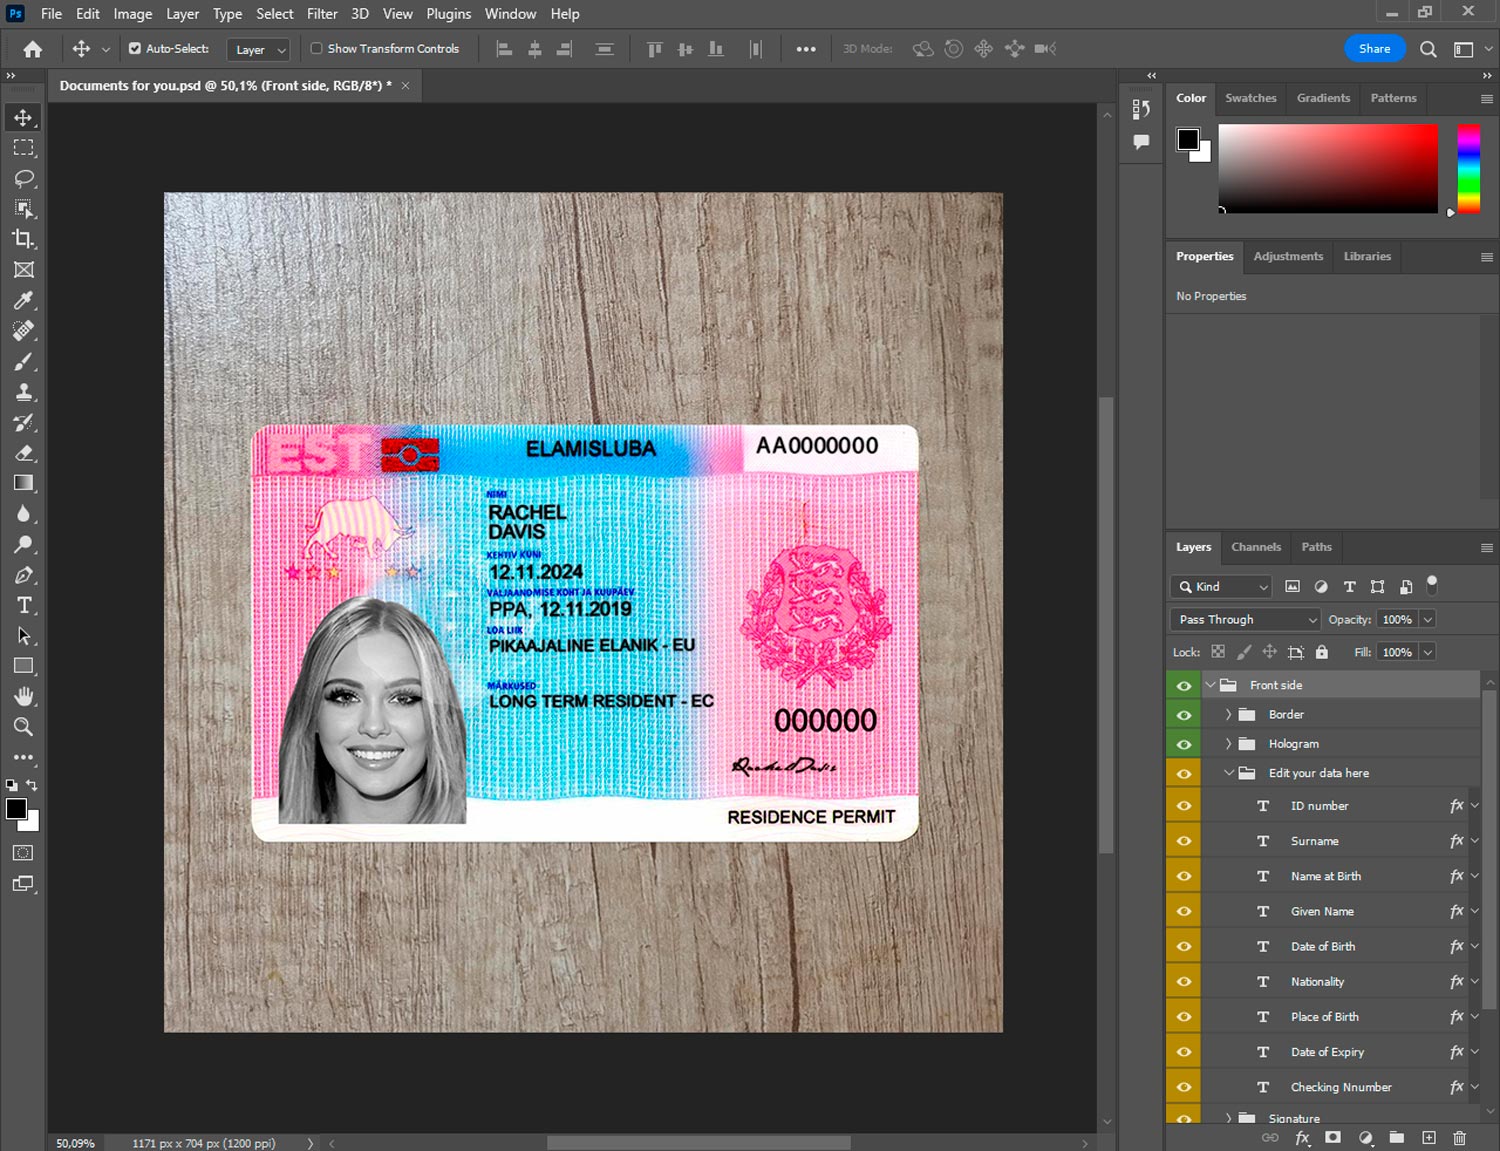Open the layer Opacity dropdown arrow
Image resolution: width=1500 pixels, height=1151 pixels.
click(1428, 620)
